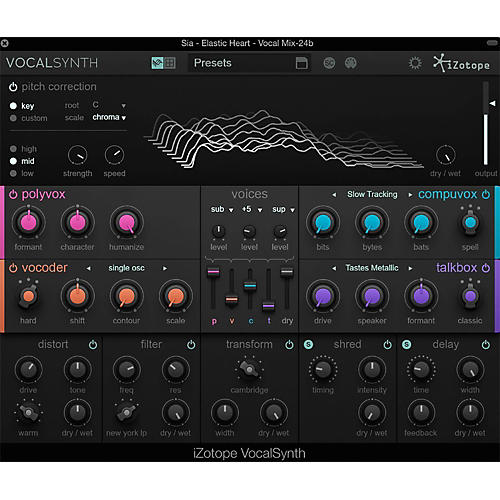The height and width of the screenshot is (500, 500).
Task: Click the save preset icon
Action: 302,63
